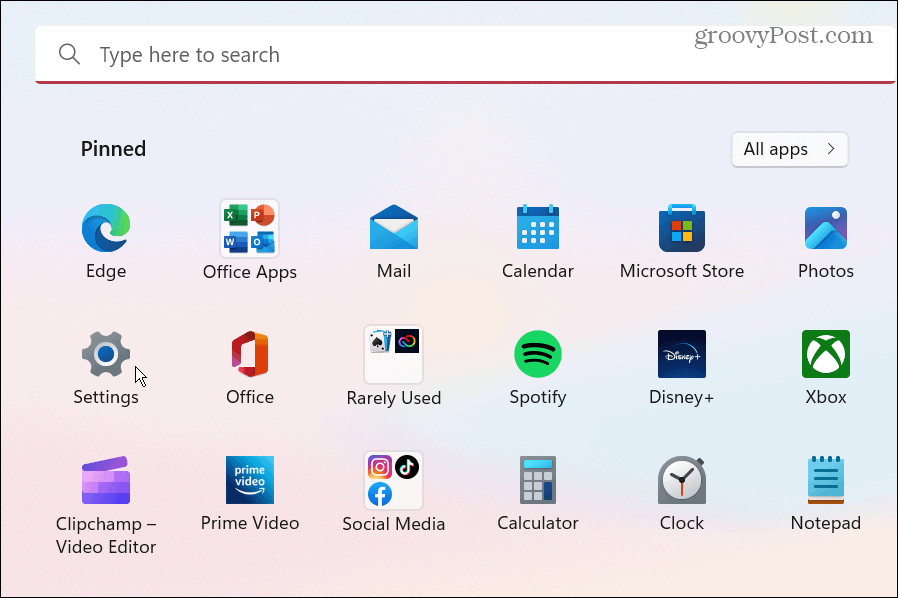Open the Settings gear icon
898x598 pixels.
[x=106, y=354]
